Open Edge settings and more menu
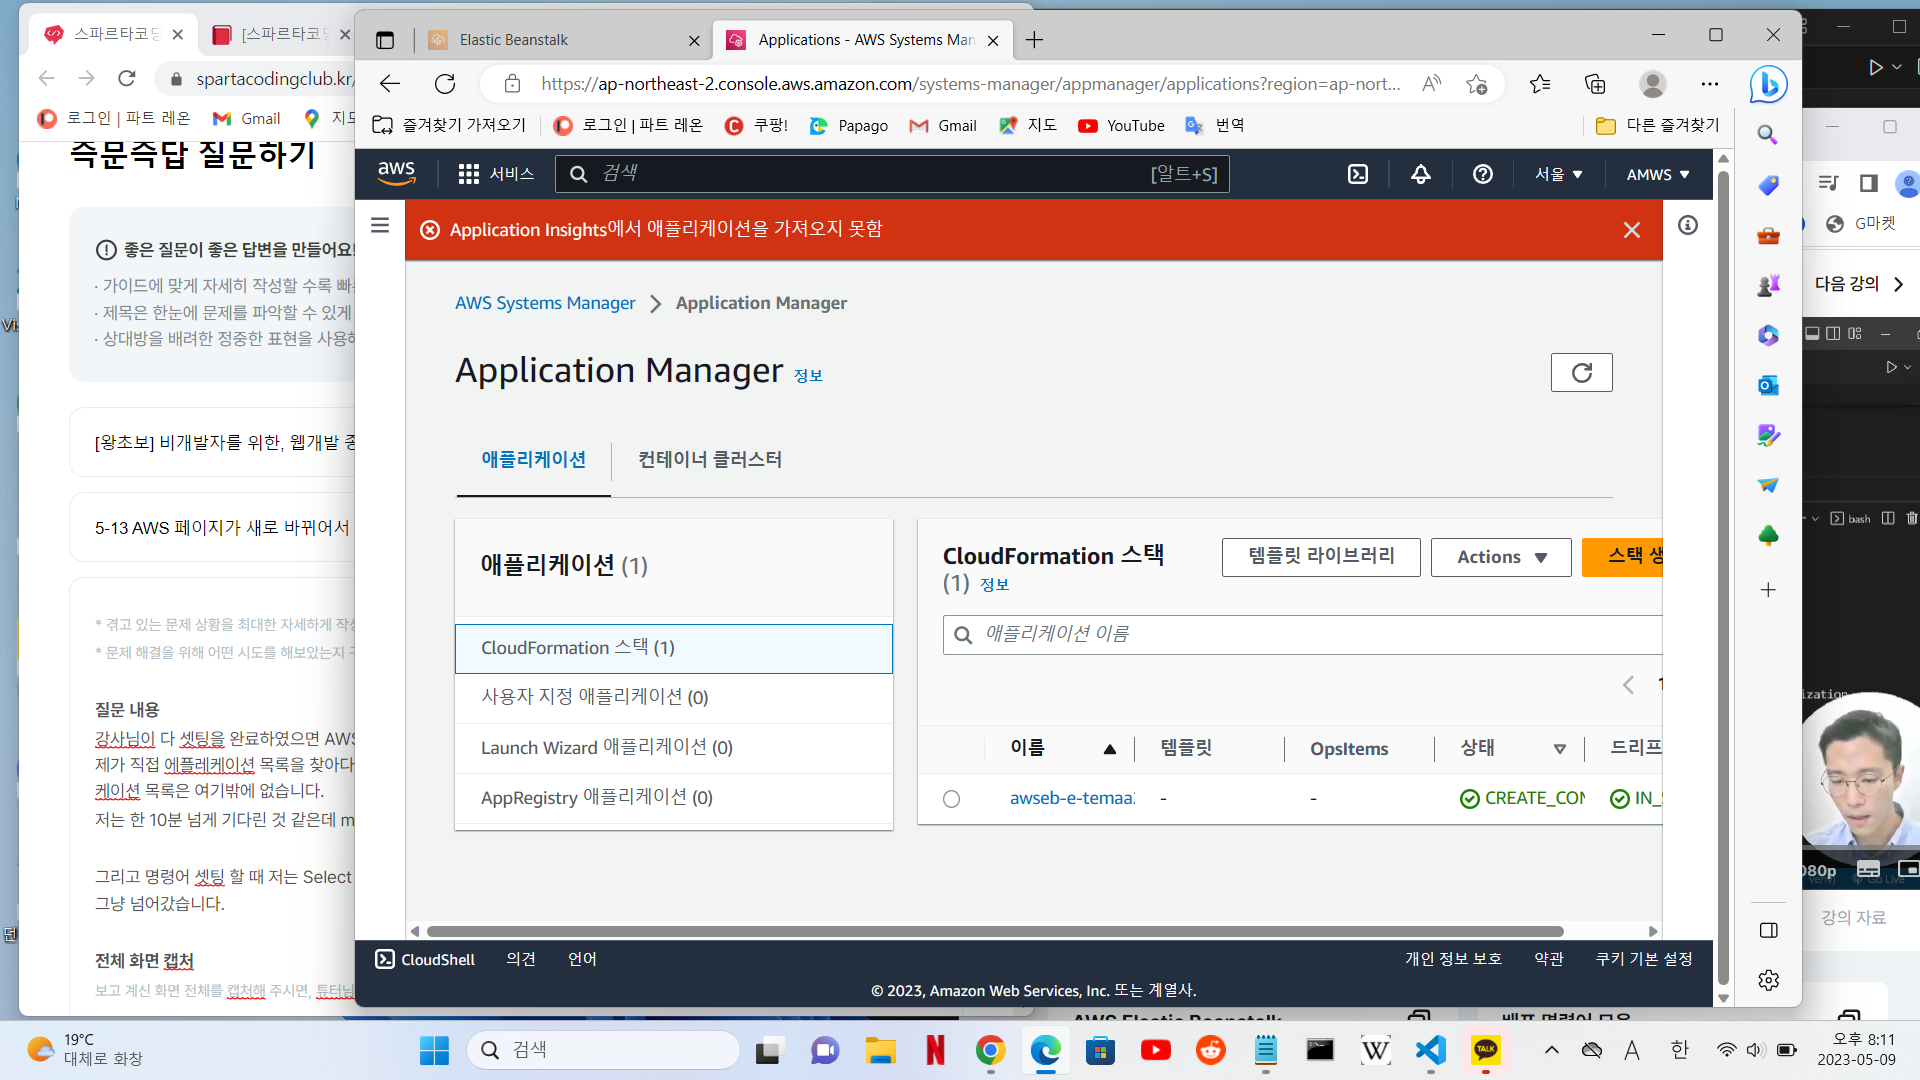 point(1710,84)
